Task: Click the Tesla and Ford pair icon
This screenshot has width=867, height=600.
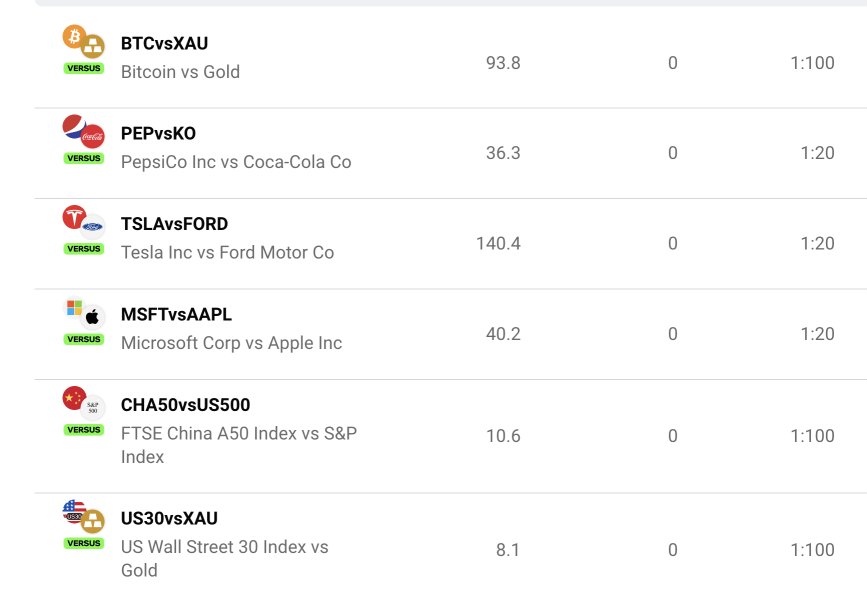Action: pyautogui.click(x=83, y=222)
